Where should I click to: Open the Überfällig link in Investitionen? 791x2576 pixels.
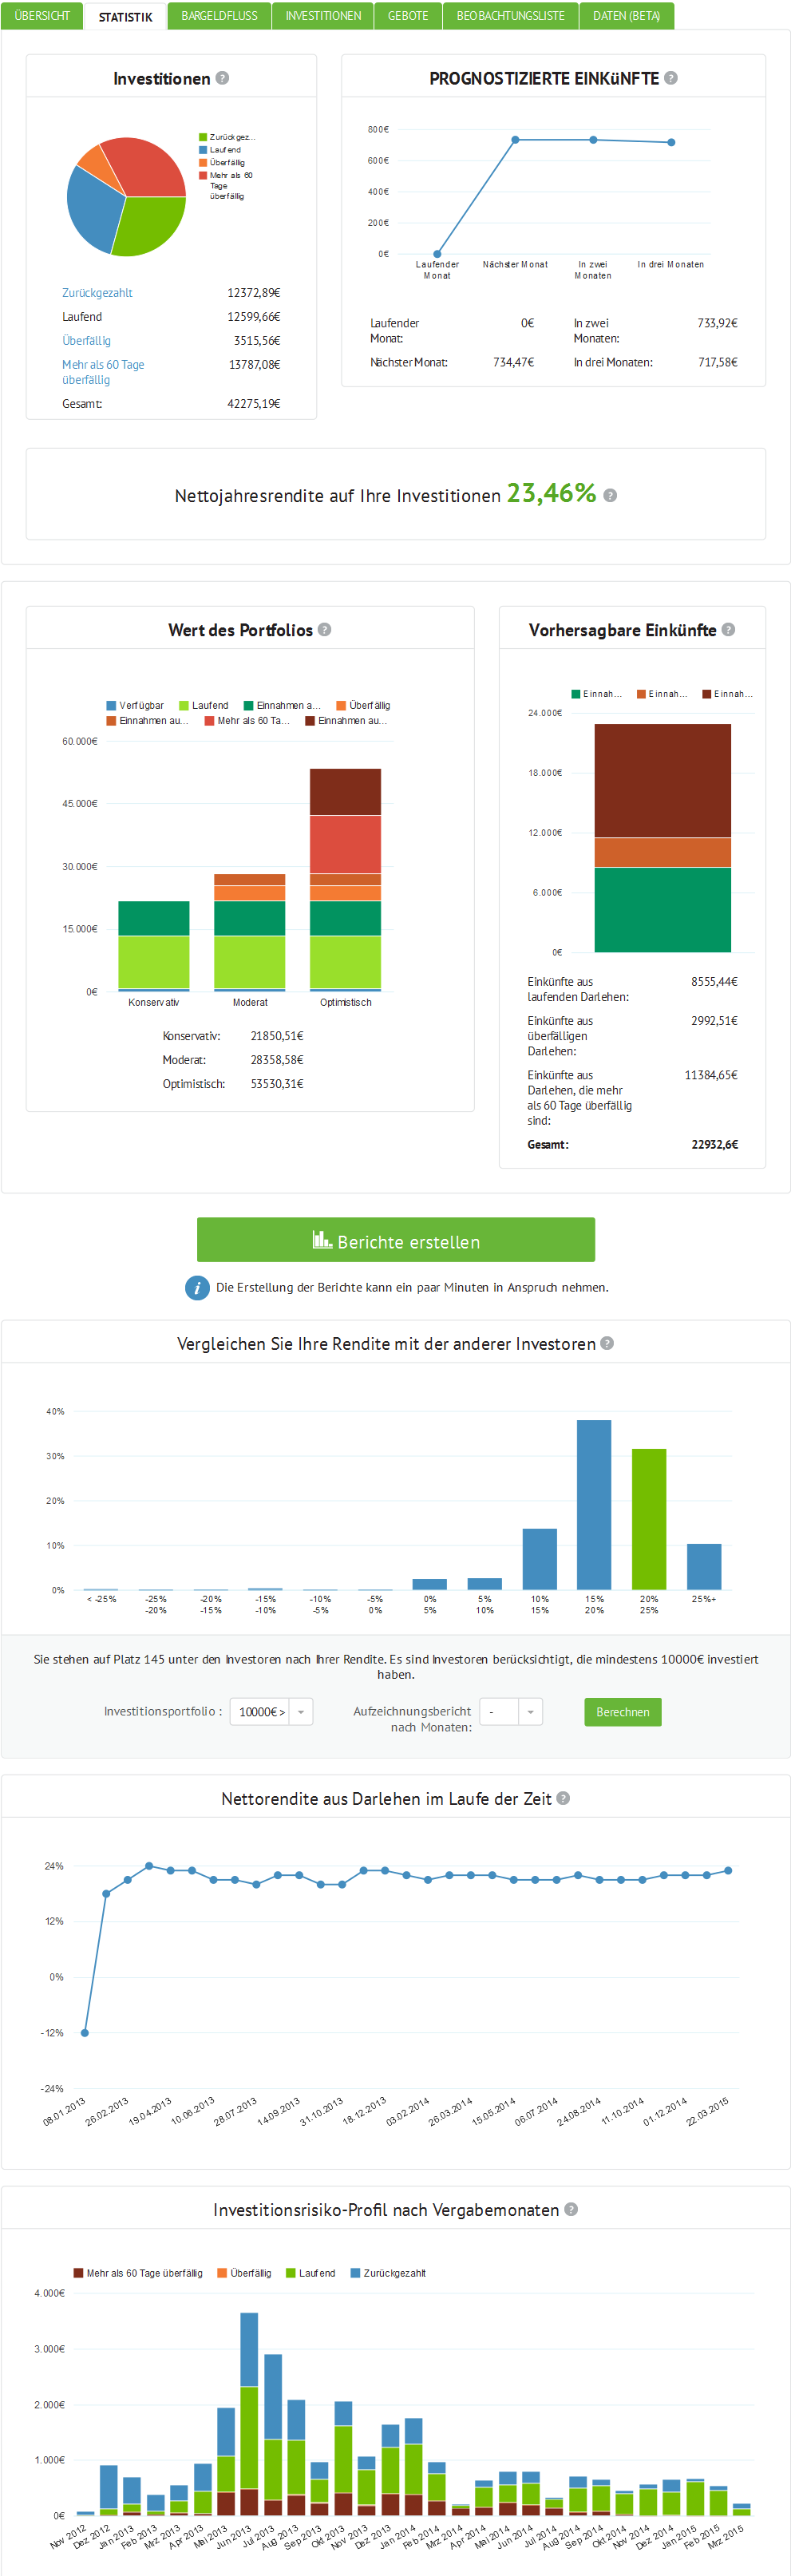(x=86, y=341)
